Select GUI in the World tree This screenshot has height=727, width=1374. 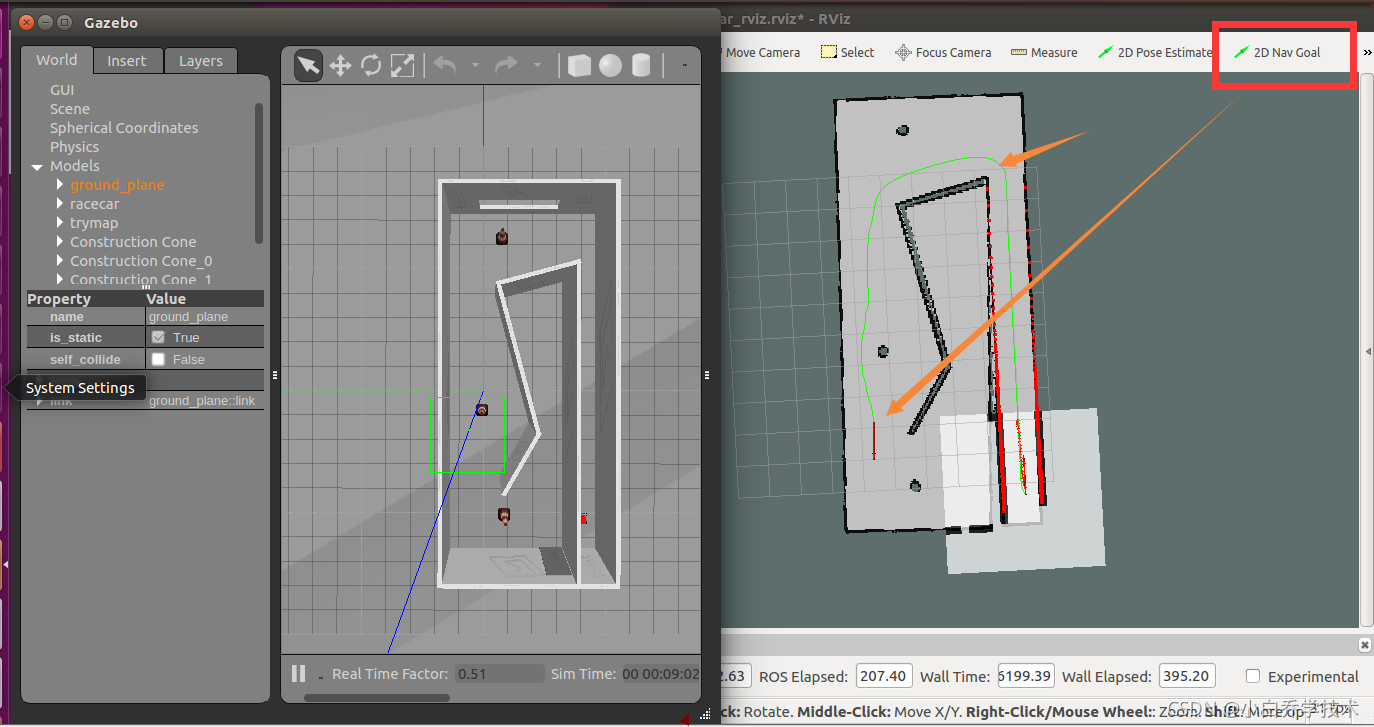[62, 90]
